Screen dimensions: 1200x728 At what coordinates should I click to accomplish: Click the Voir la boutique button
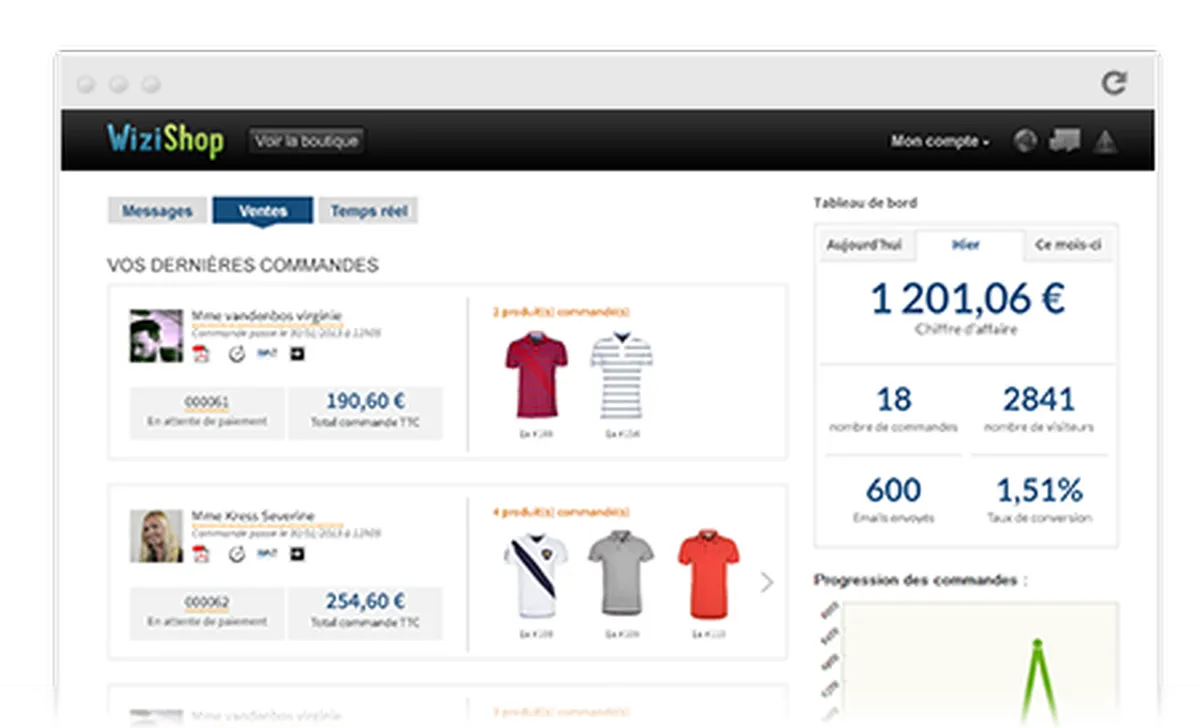(x=306, y=141)
